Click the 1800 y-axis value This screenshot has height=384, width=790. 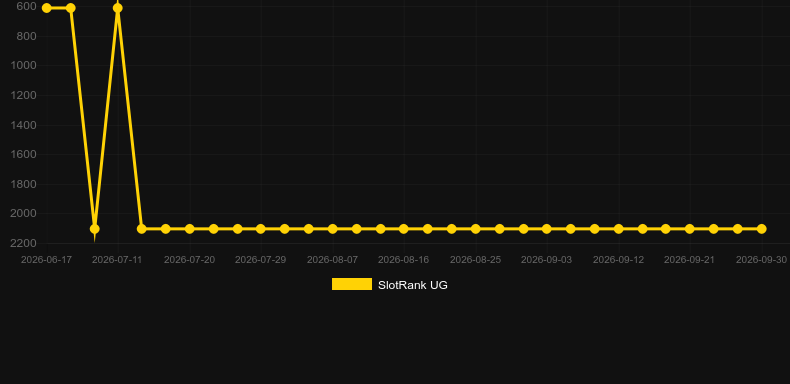coord(24,184)
